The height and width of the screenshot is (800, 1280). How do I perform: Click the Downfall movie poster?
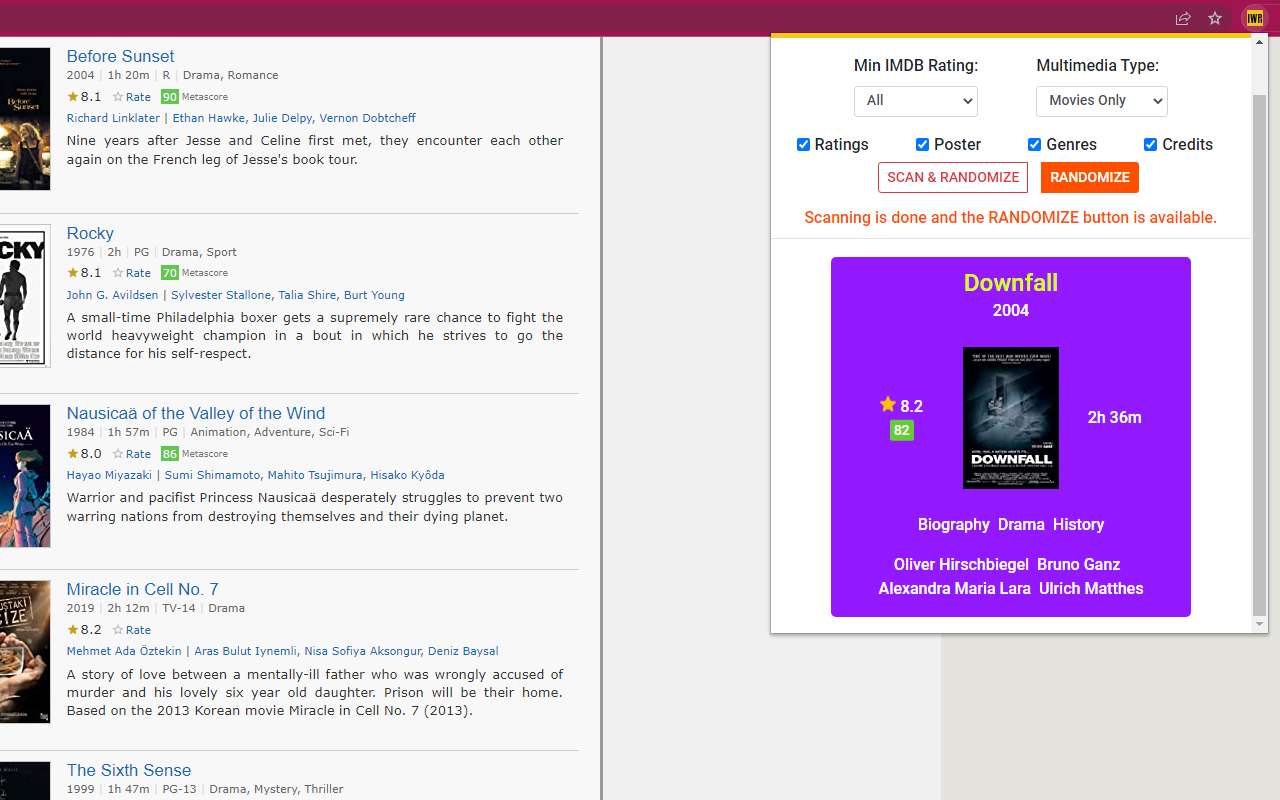[1011, 418]
